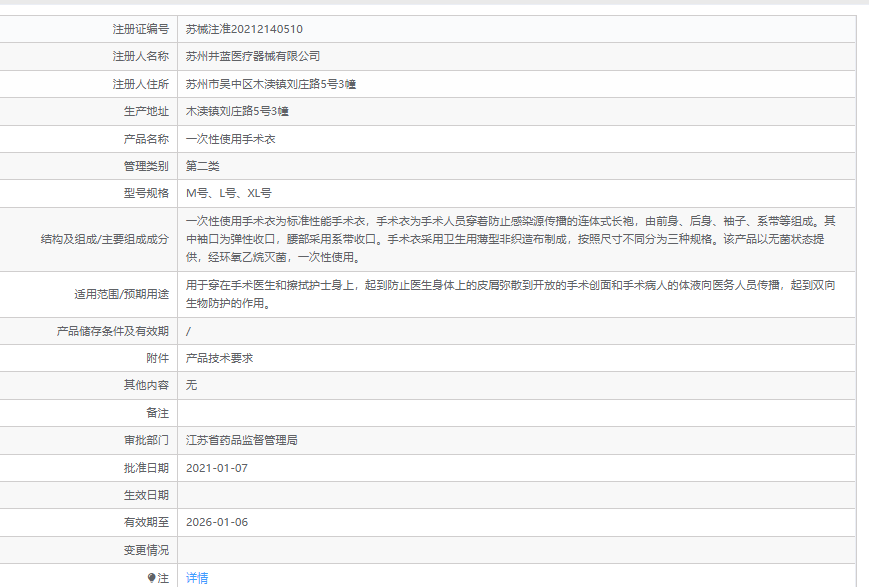Click the 生产地址 label
Image resolution: width=869 pixels, height=587 pixels.
click(146, 111)
